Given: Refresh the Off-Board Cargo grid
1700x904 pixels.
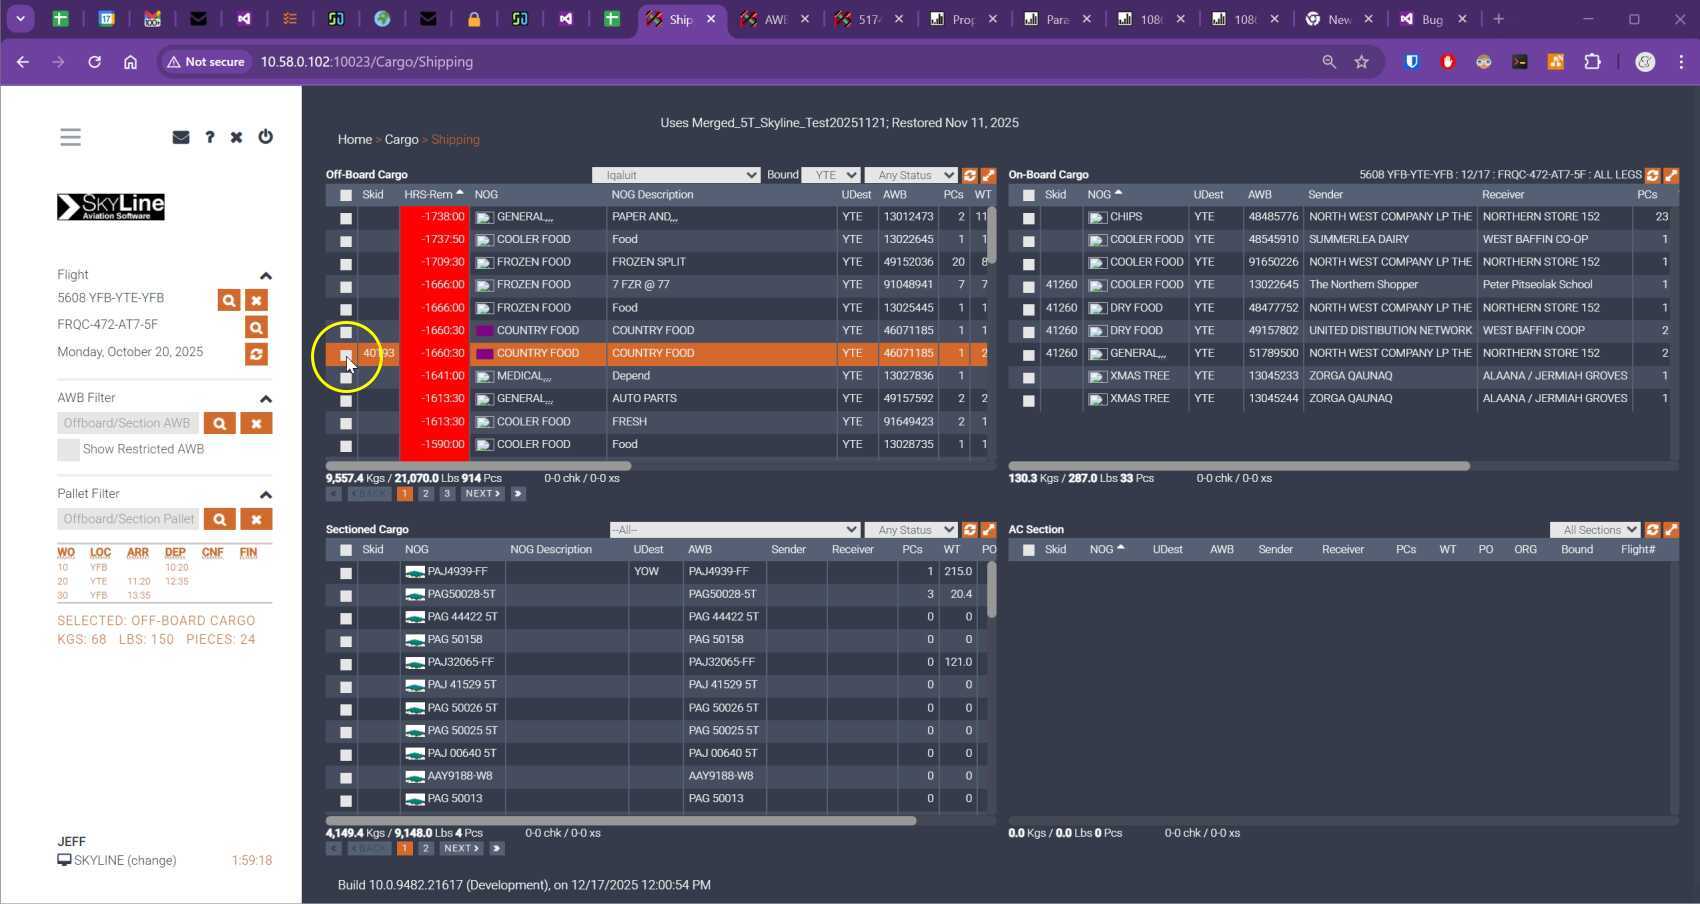Looking at the screenshot, I should (x=969, y=175).
